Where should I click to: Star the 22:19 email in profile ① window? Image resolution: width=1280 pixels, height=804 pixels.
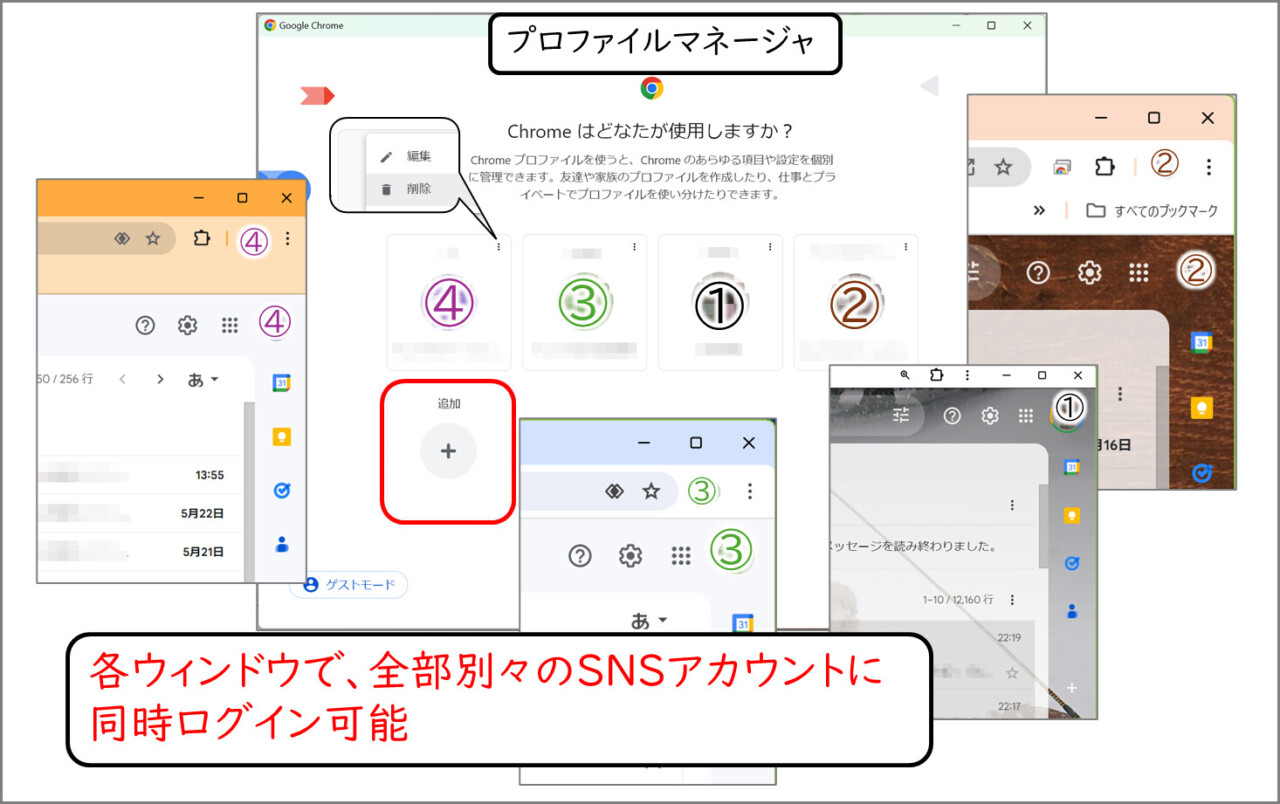[x=1012, y=673]
